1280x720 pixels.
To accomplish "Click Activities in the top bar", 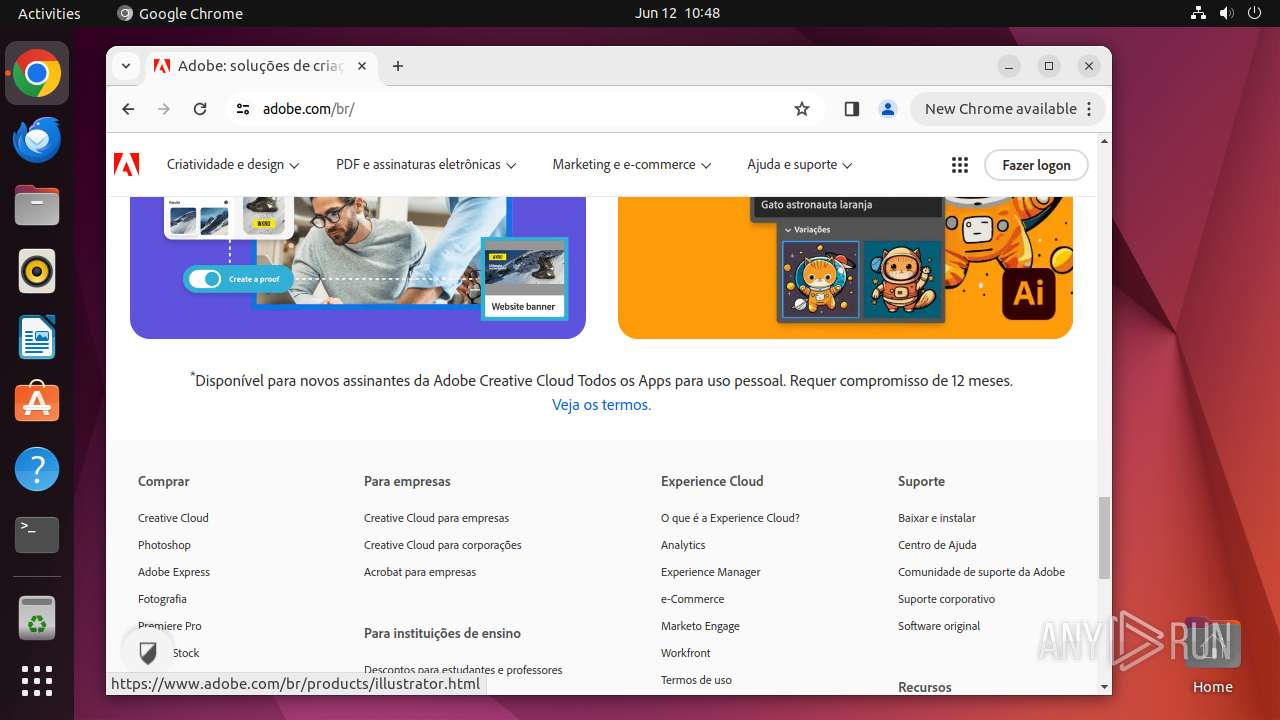I will click(49, 13).
